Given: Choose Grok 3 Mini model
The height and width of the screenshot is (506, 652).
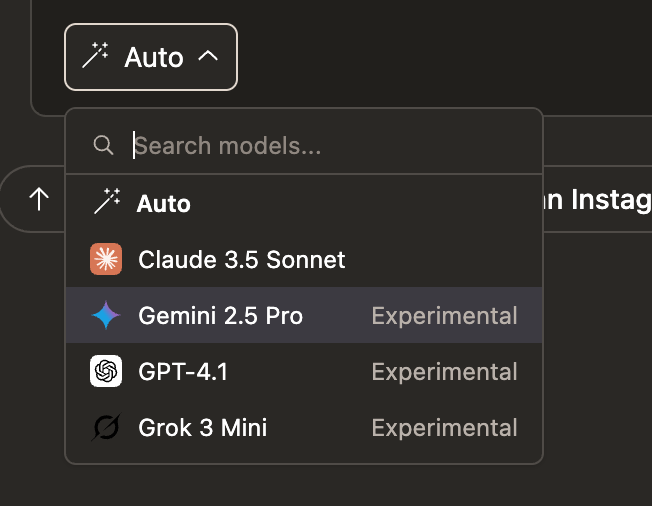Looking at the screenshot, I should coord(202,428).
